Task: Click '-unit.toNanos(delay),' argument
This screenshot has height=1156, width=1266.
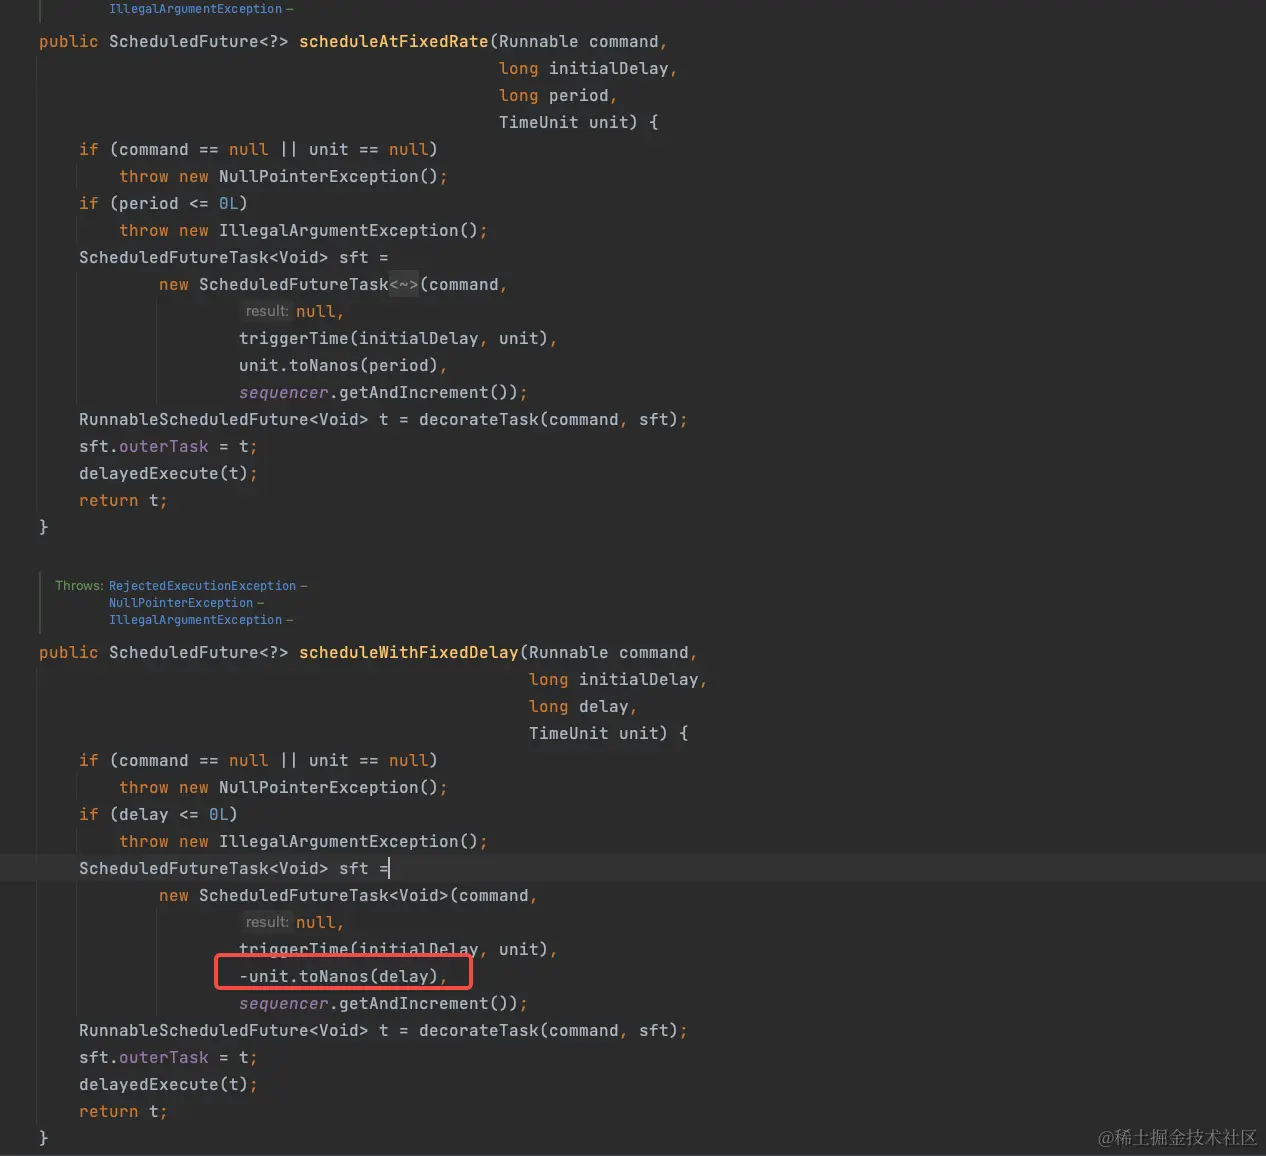Action: 343,977
